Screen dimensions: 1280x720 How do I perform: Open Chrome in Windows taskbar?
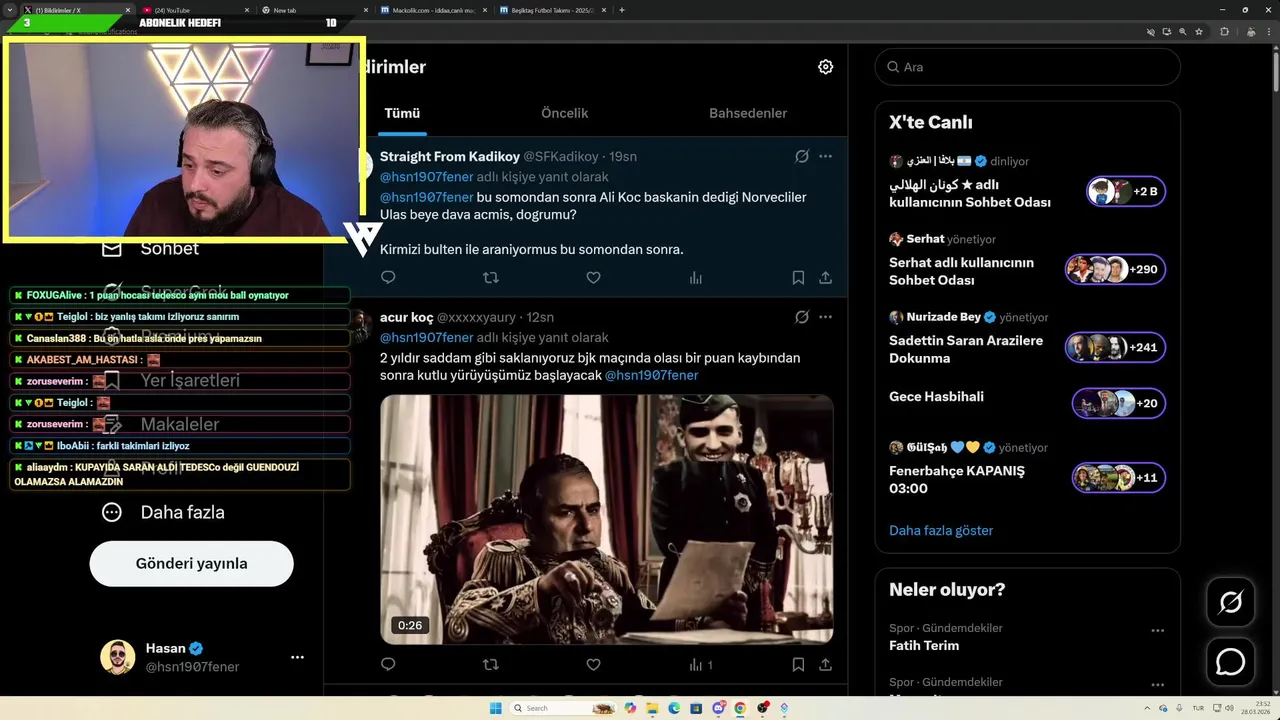[739, 708]
